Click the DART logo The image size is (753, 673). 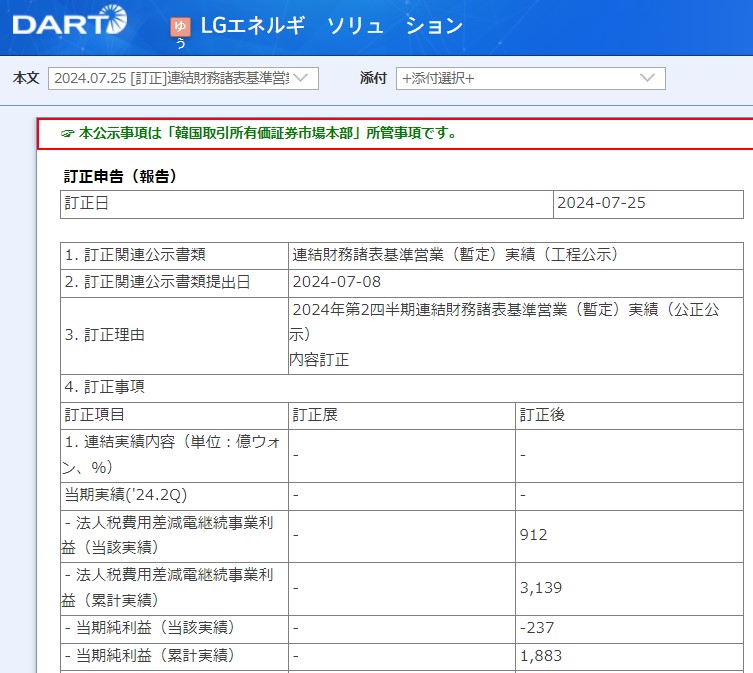coord(69,21)
